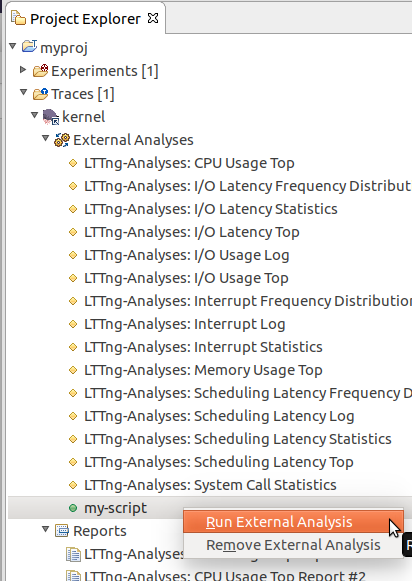412x581 pixels.
Task: Select LTTng-Analyses: I/O Latency Statistics
Action: 211,209
